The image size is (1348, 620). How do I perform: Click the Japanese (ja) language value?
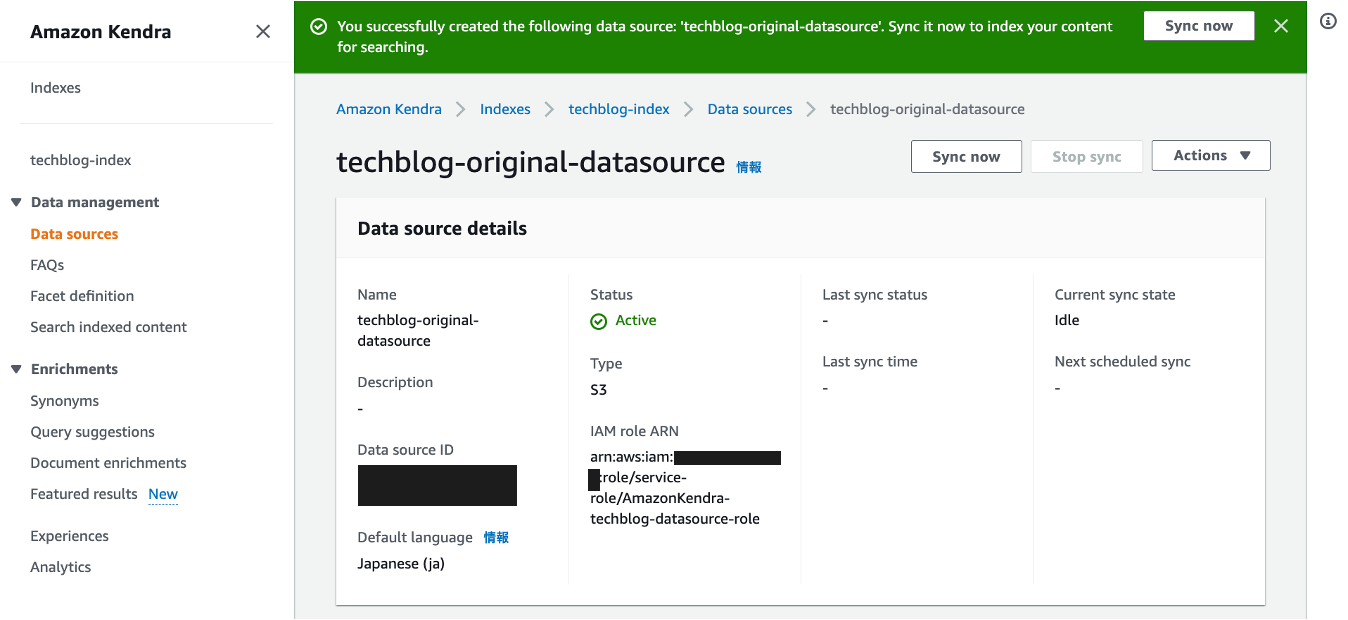point(401,563)
